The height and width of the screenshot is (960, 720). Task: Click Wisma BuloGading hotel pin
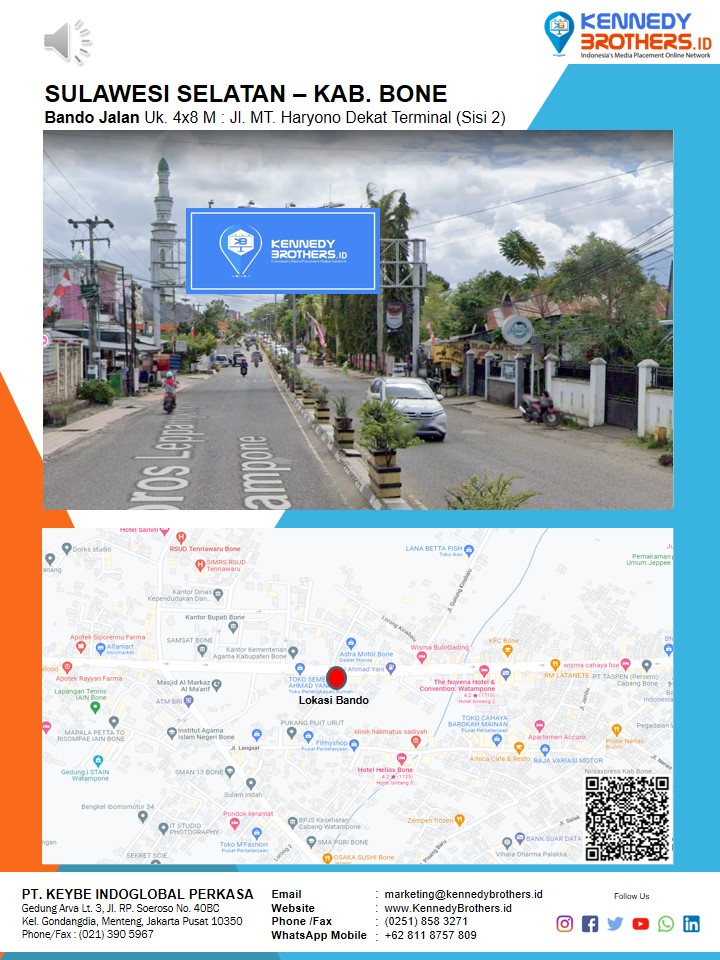tap(421, 657)
